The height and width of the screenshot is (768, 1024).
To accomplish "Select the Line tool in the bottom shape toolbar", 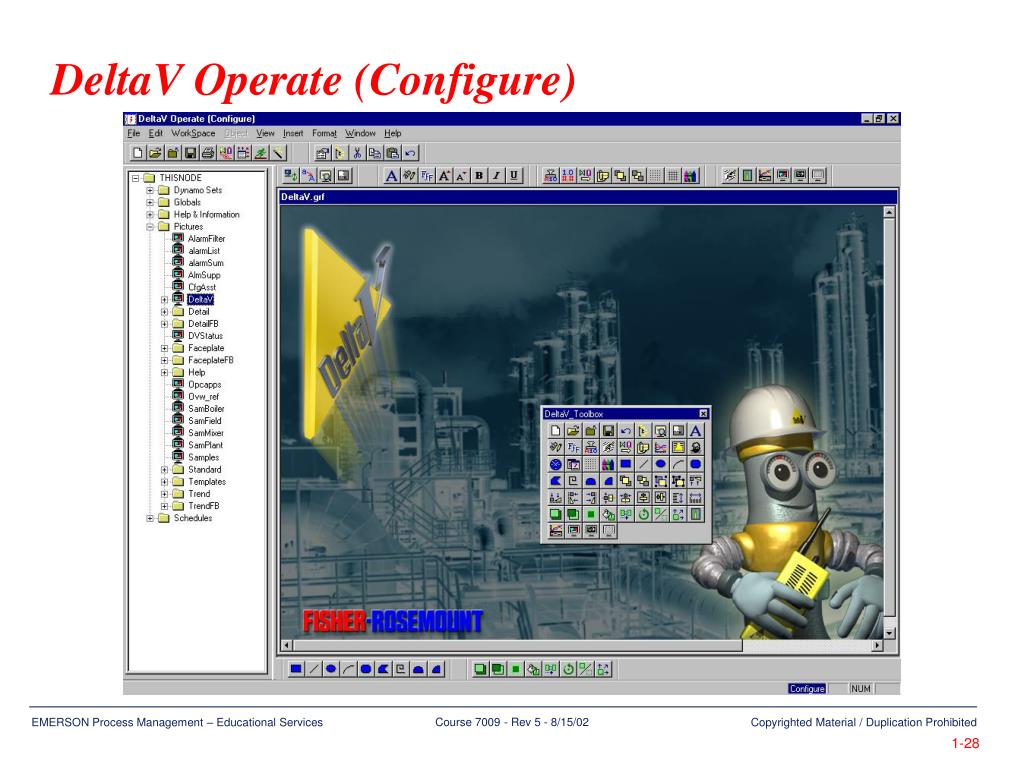I will [x=313, y=669].
